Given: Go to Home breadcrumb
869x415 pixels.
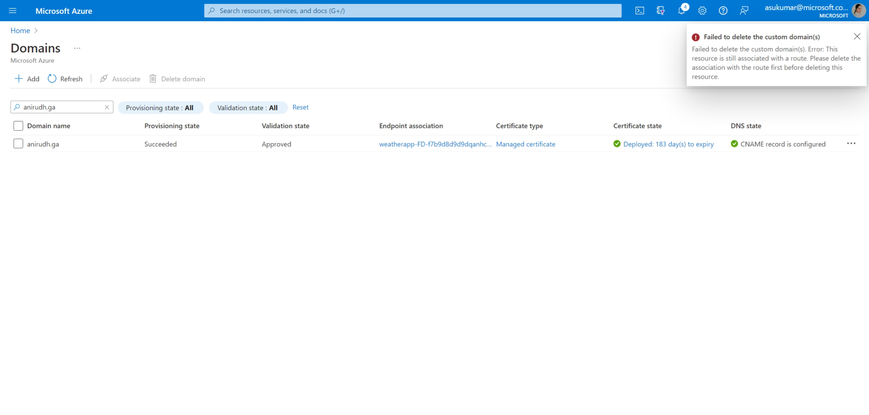Looking at the screenshot, I should click(x=21, y=30).
